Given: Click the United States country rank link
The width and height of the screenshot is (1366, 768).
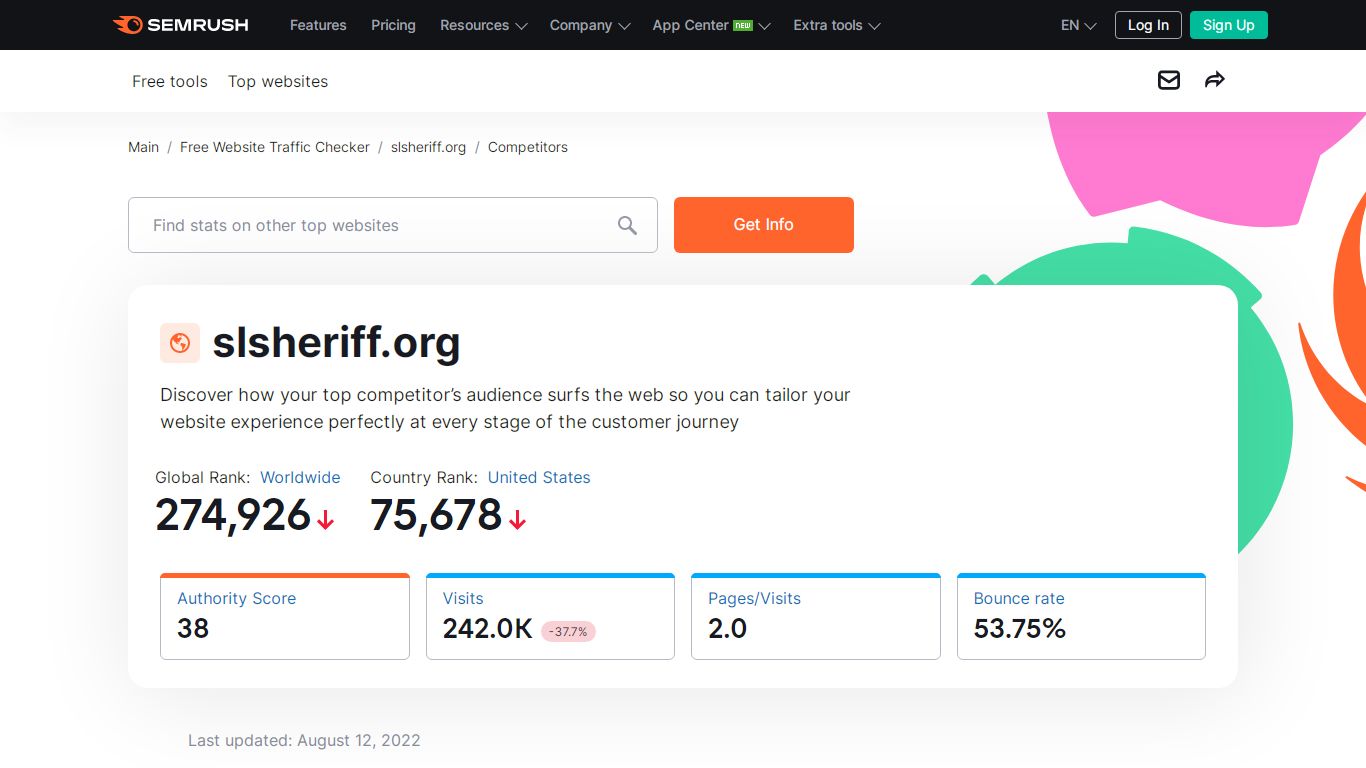Looking at the screenshot, I should [x=539, y=477].
